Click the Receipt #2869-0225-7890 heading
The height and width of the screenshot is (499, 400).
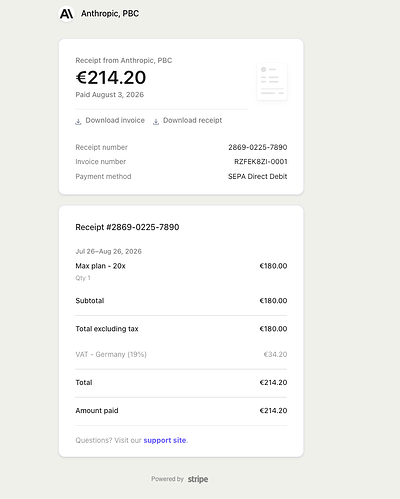[x=127, y=227]
